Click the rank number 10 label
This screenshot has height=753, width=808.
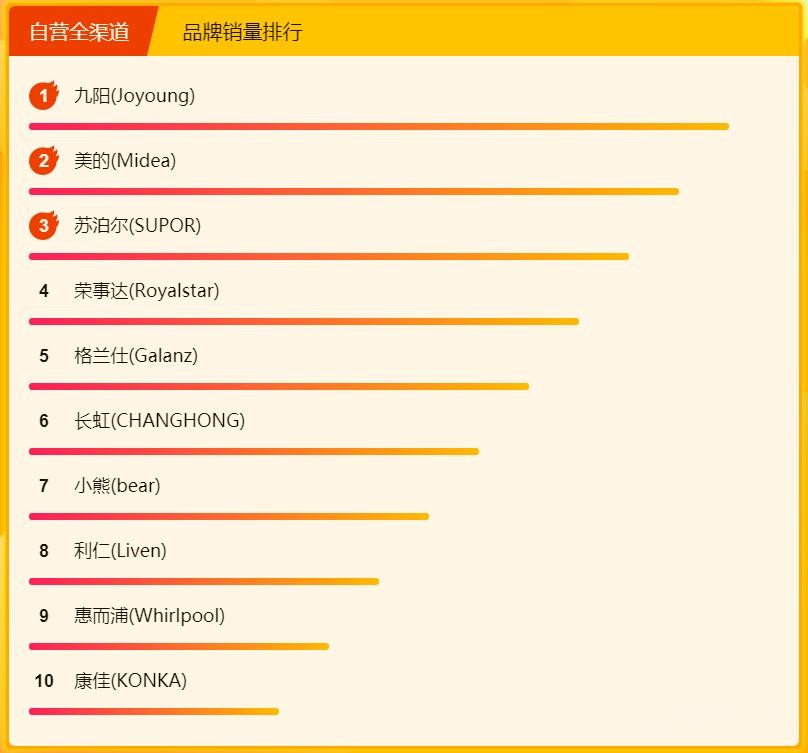[44, 681]
